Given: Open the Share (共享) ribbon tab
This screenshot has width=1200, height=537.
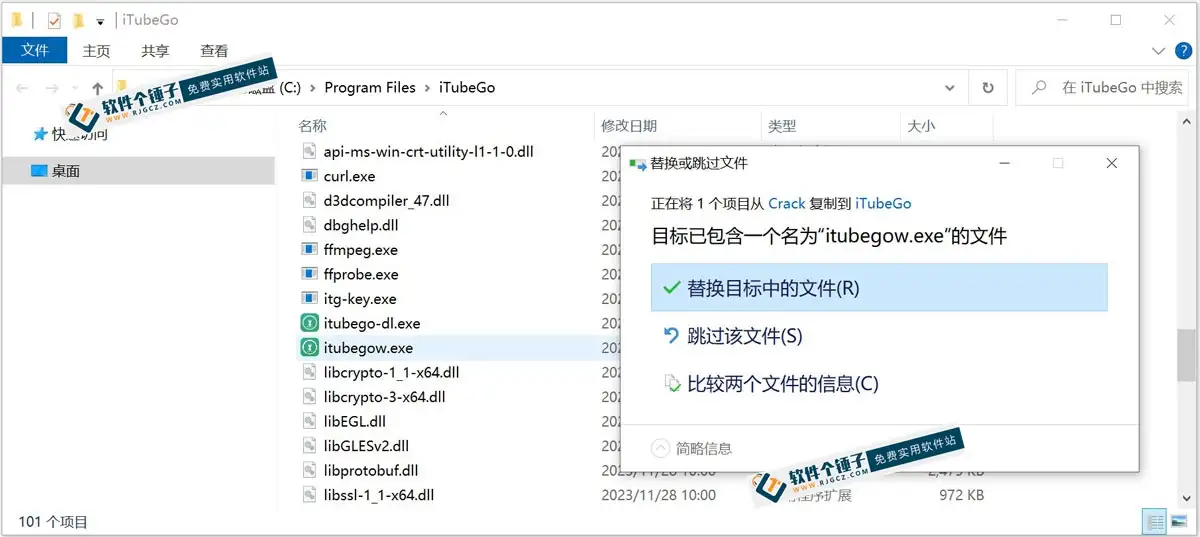Looking at the screenshot, I should (x=155, y=50).
